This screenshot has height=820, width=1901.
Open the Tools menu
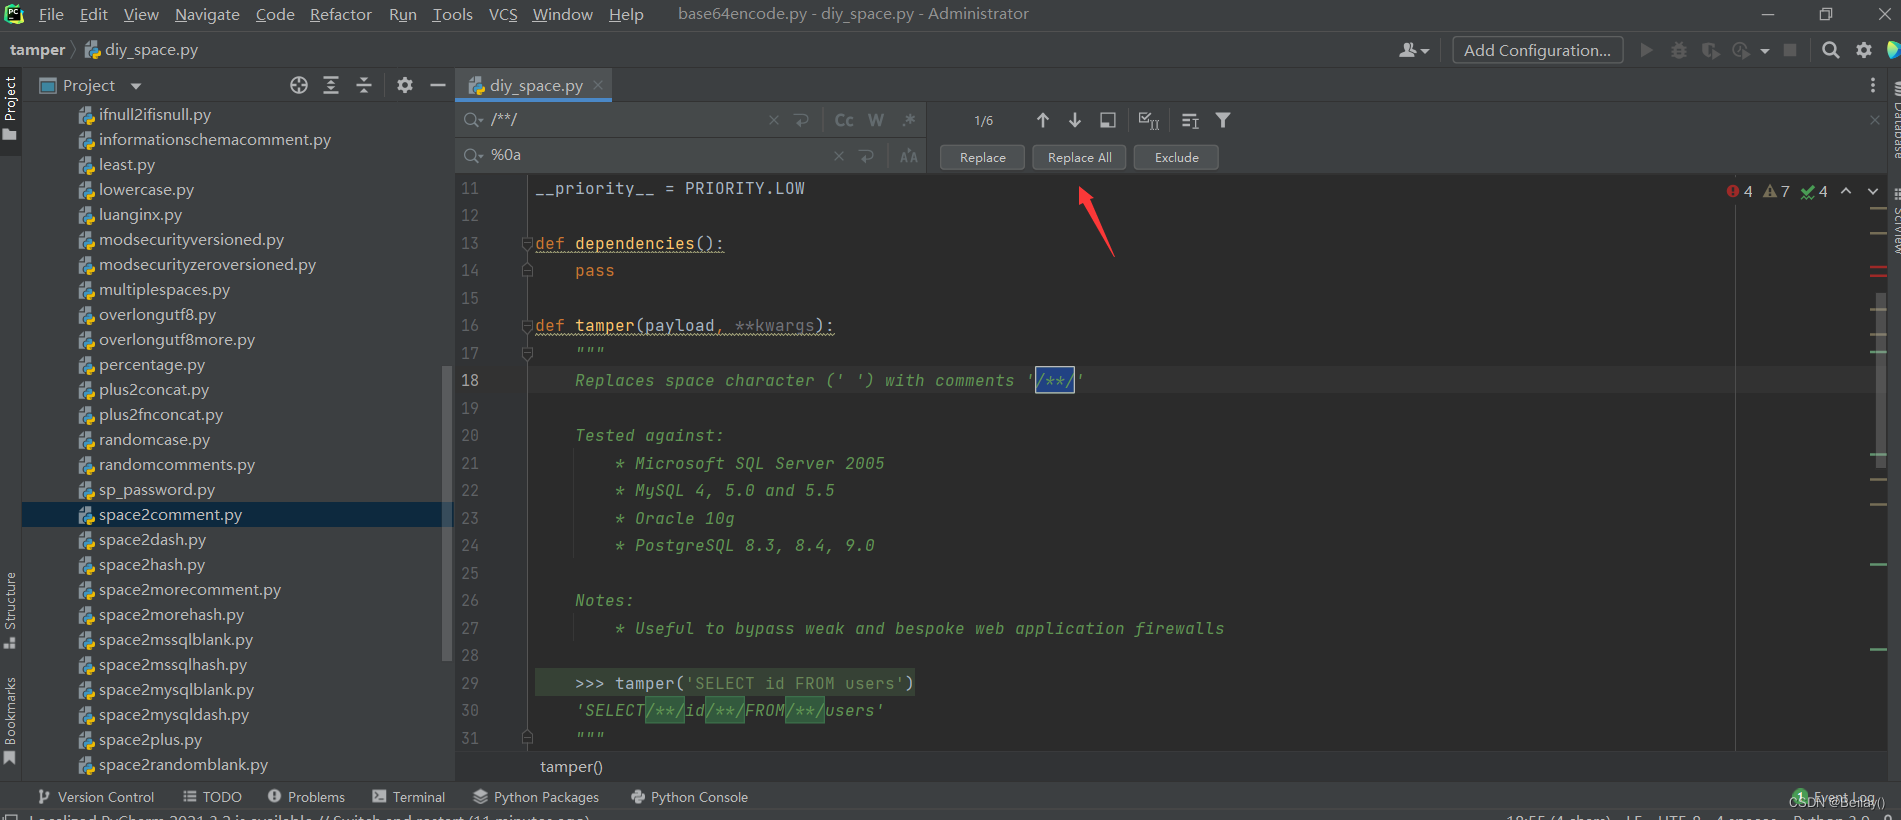point(452,14)
